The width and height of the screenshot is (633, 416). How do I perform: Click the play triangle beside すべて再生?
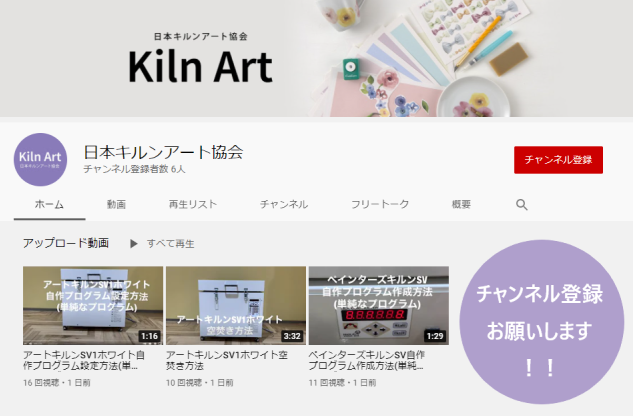click(x=134, y=244)
